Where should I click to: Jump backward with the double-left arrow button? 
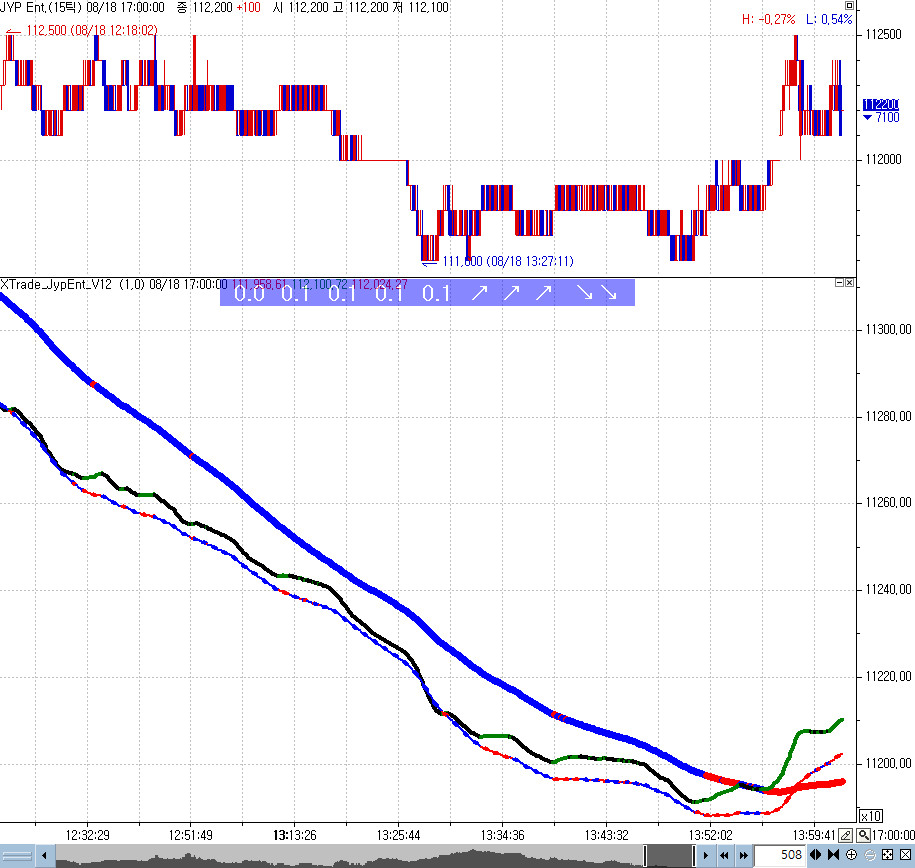[724, 855]
